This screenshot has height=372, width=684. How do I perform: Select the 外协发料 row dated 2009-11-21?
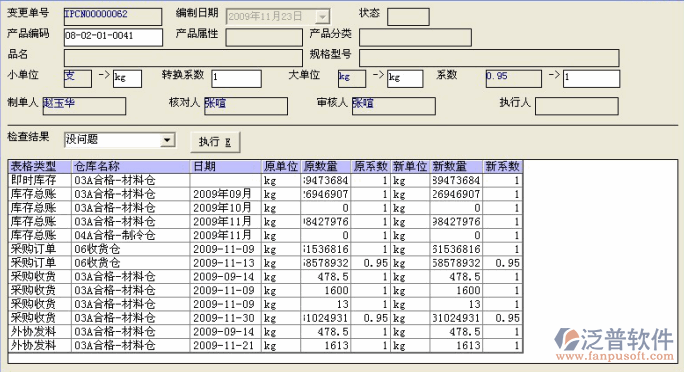click(x=265, y=345)
